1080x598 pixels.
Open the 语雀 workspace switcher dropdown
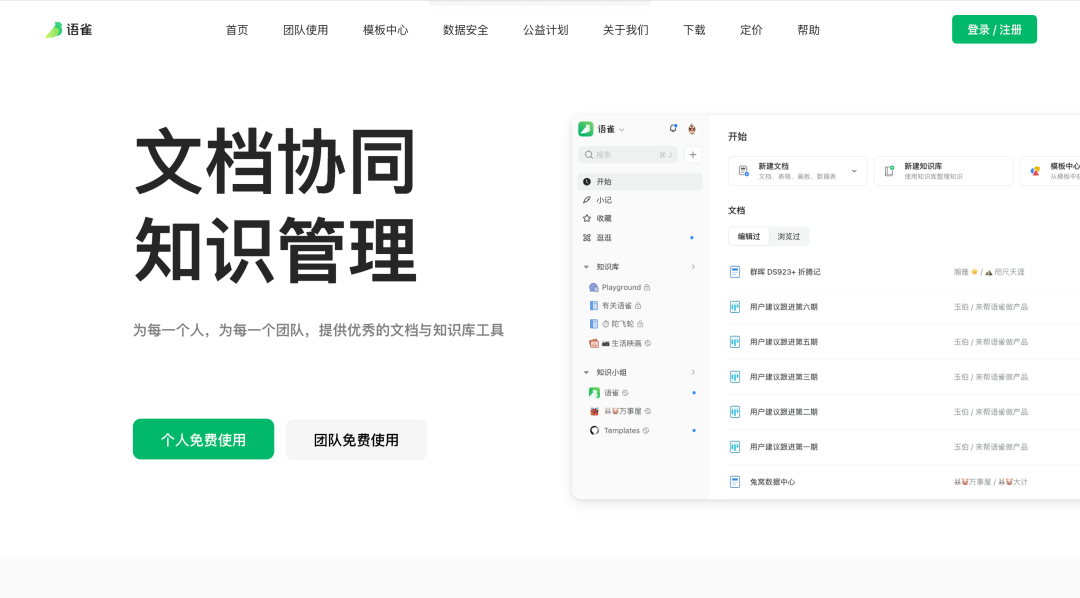(x=621, y=130)
